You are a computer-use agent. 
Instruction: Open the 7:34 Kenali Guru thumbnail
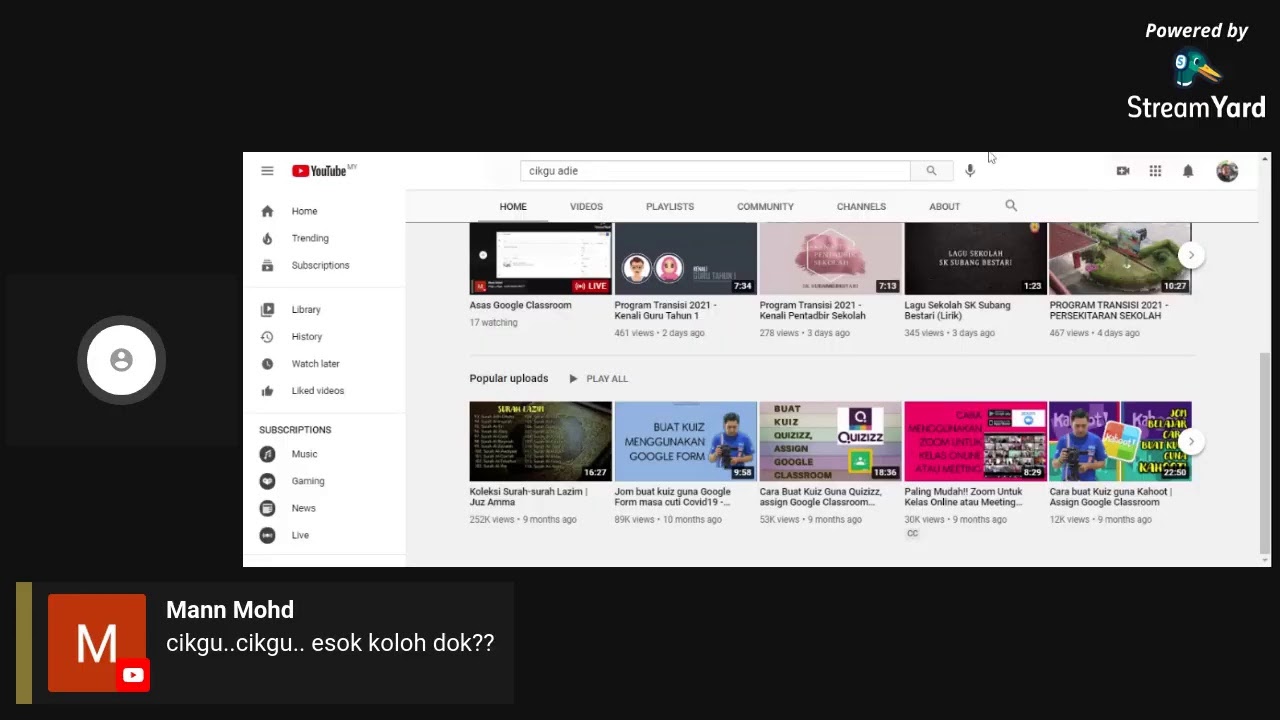686,258
